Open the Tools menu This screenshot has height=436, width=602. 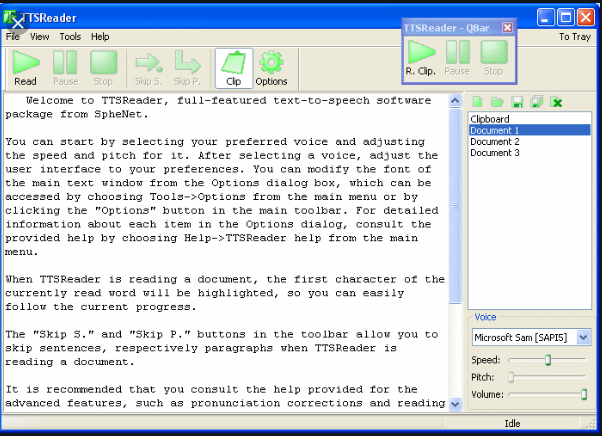(x=70, y=37)
